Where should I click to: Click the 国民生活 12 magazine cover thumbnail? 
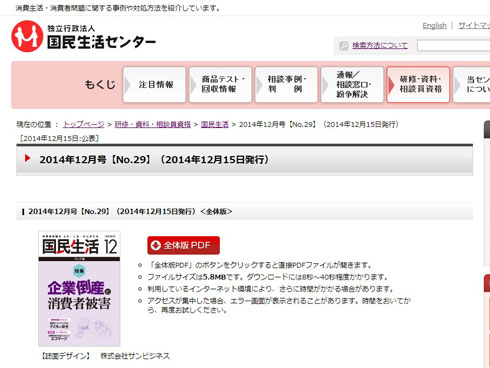pos(79,289)
